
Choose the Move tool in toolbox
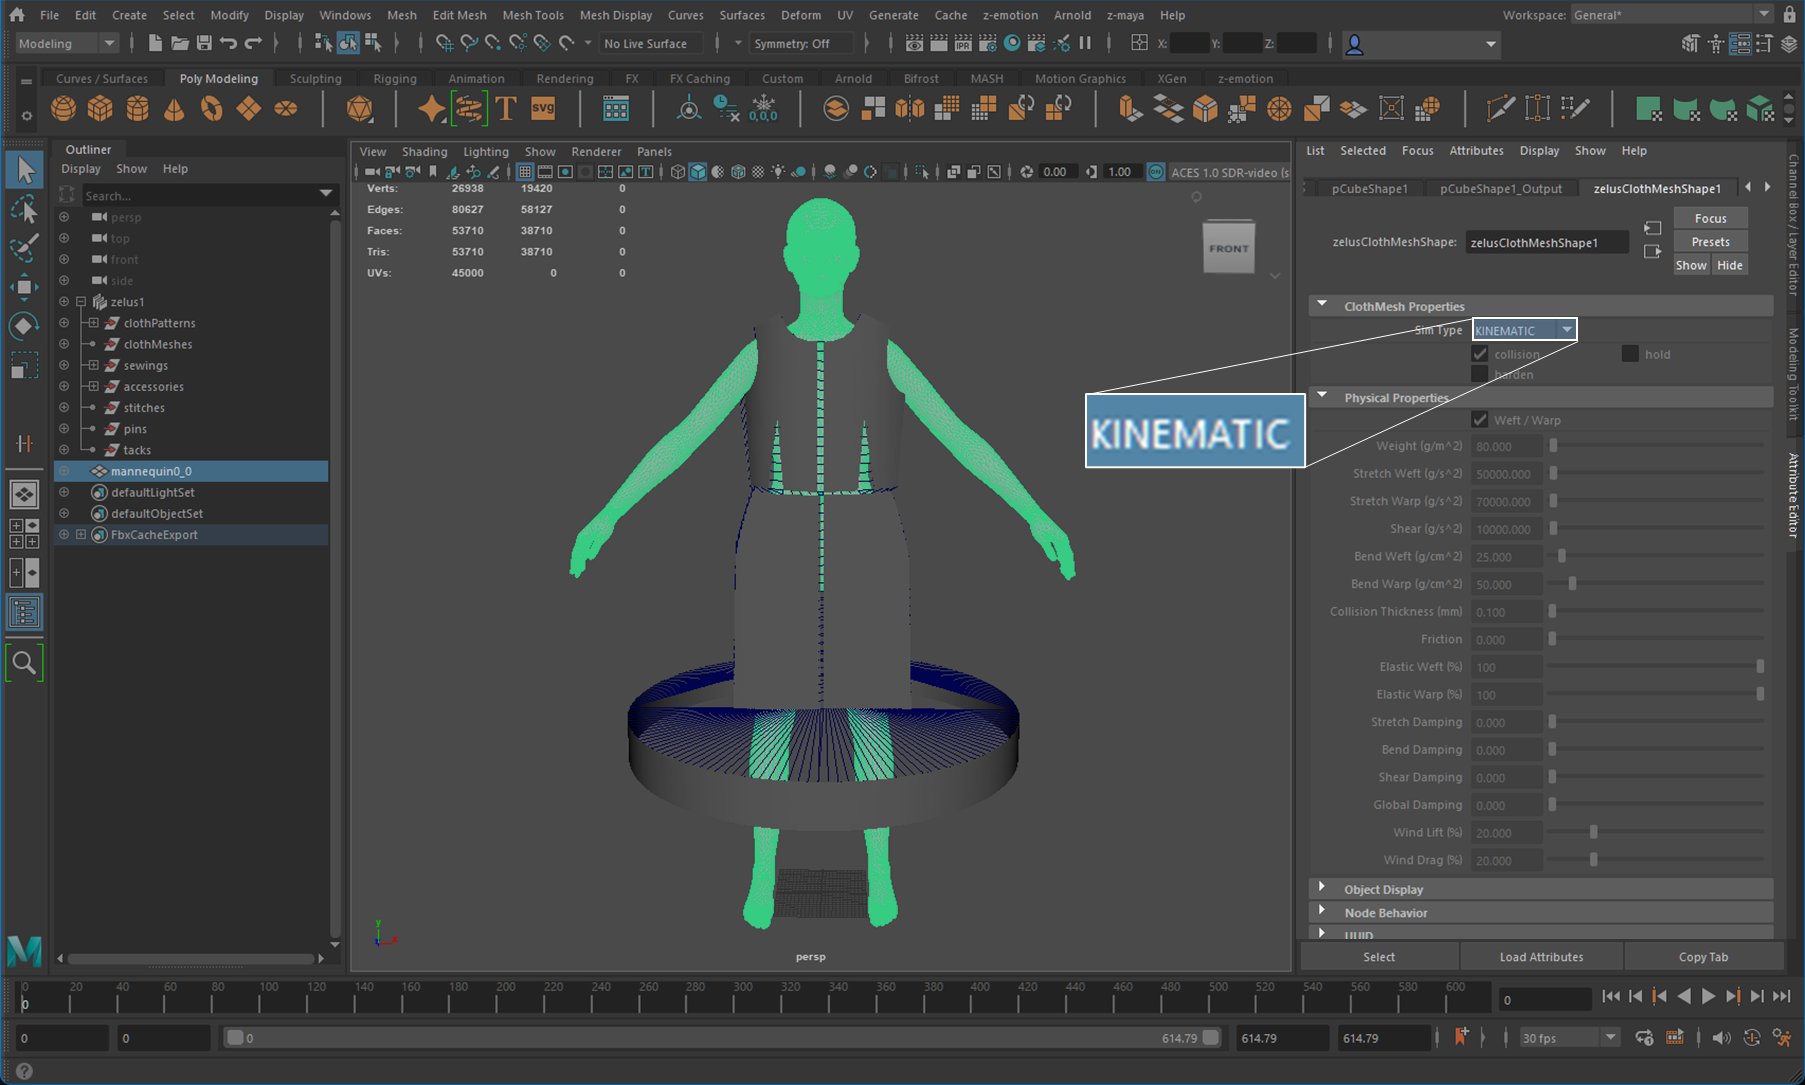[25, 287]
